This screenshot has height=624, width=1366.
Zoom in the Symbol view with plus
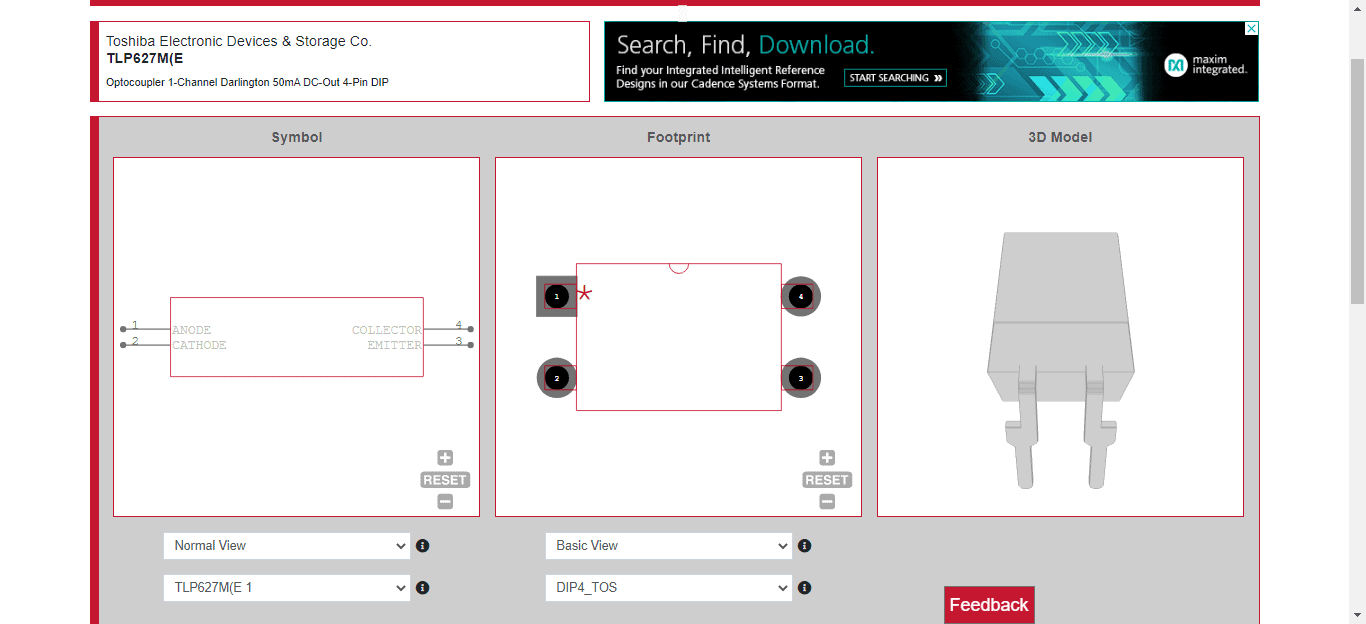pos(445,458)
